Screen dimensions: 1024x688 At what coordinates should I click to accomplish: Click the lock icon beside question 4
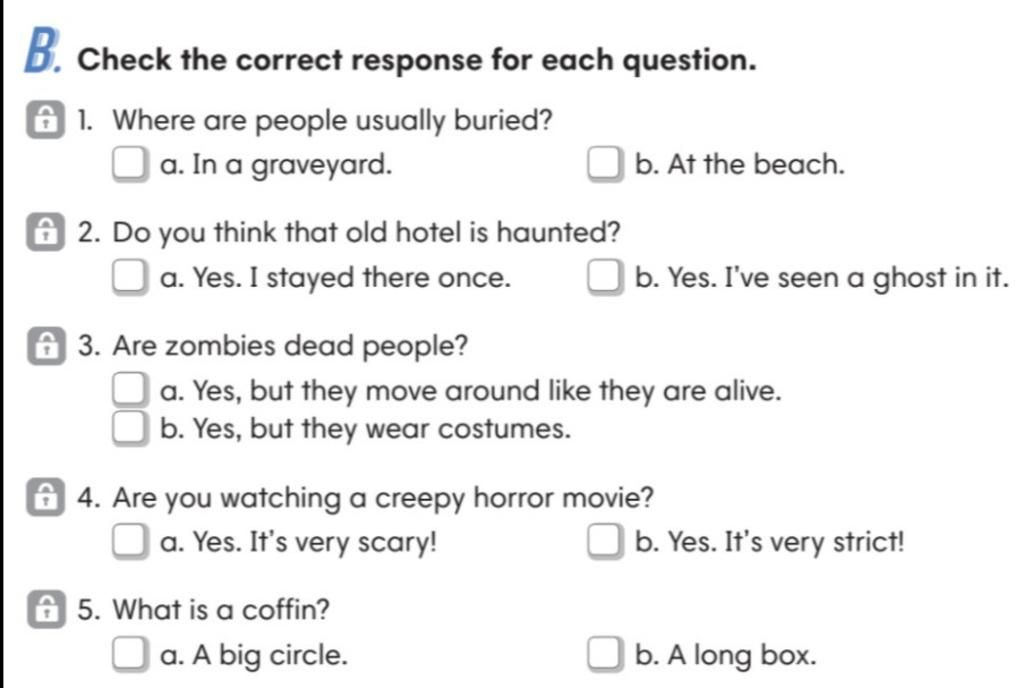coord(45,497)
